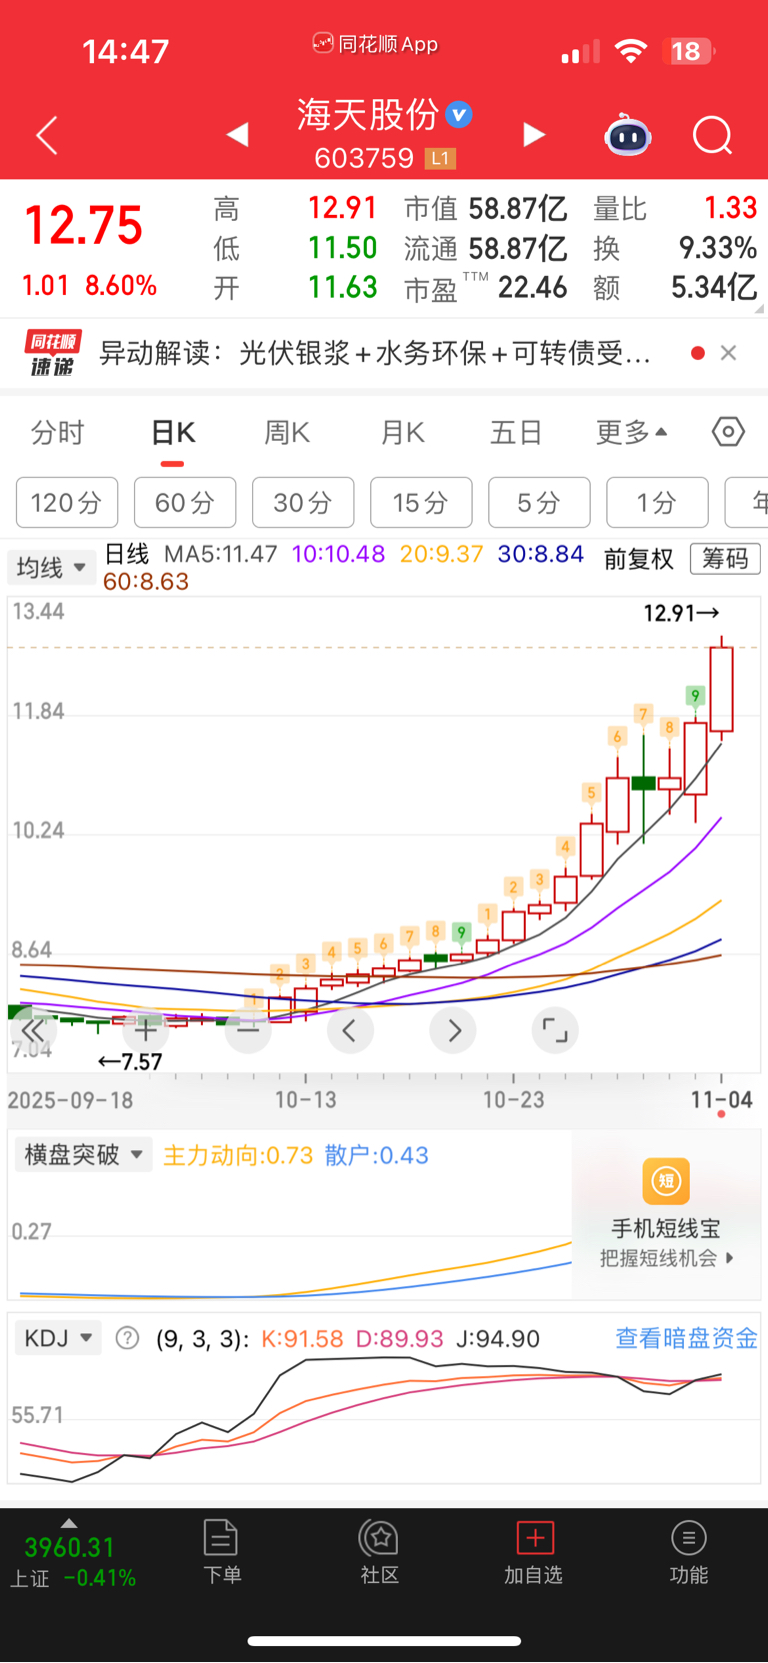Go to previous stock with left triangle
The height and width of the screenshot is (1663, 768).
coord(237,134)
